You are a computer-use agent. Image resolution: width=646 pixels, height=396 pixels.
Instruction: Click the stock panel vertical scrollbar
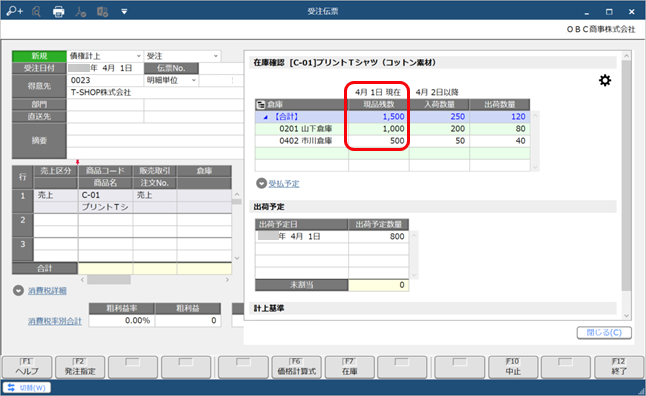click(626, 175)
